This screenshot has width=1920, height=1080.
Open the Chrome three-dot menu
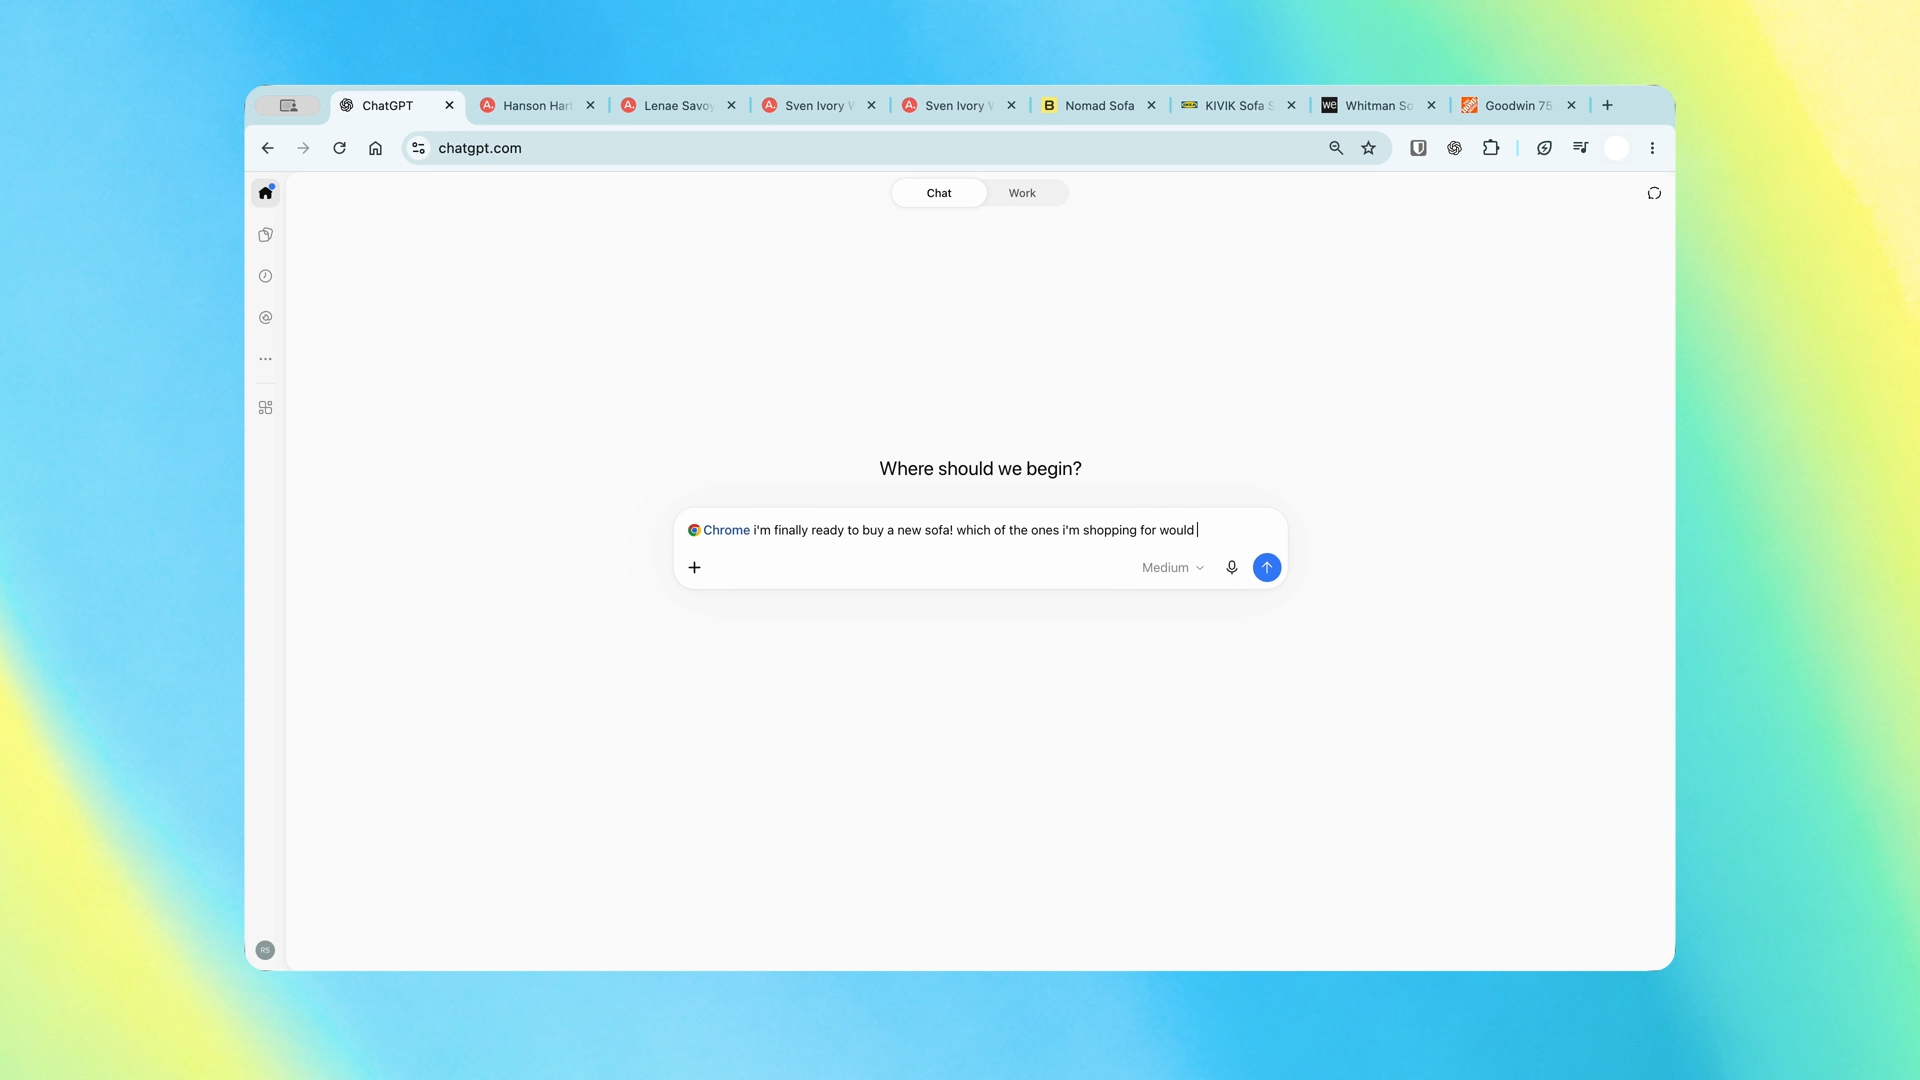(x=1652, y=148)
